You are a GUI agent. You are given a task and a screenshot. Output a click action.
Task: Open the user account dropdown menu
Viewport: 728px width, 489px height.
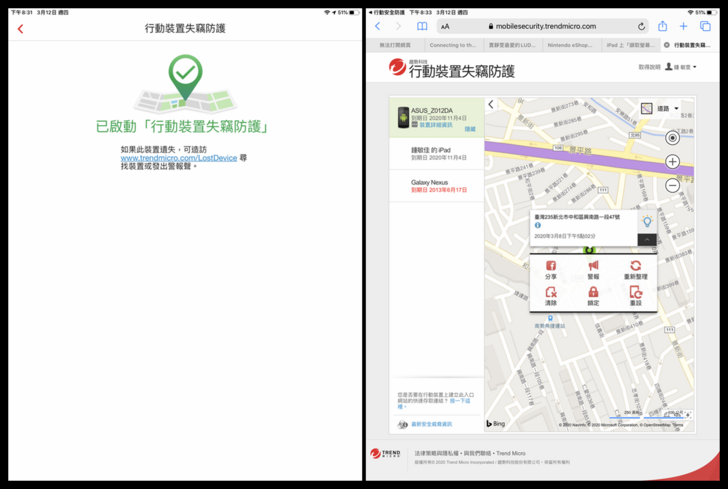tap(680, 67)
